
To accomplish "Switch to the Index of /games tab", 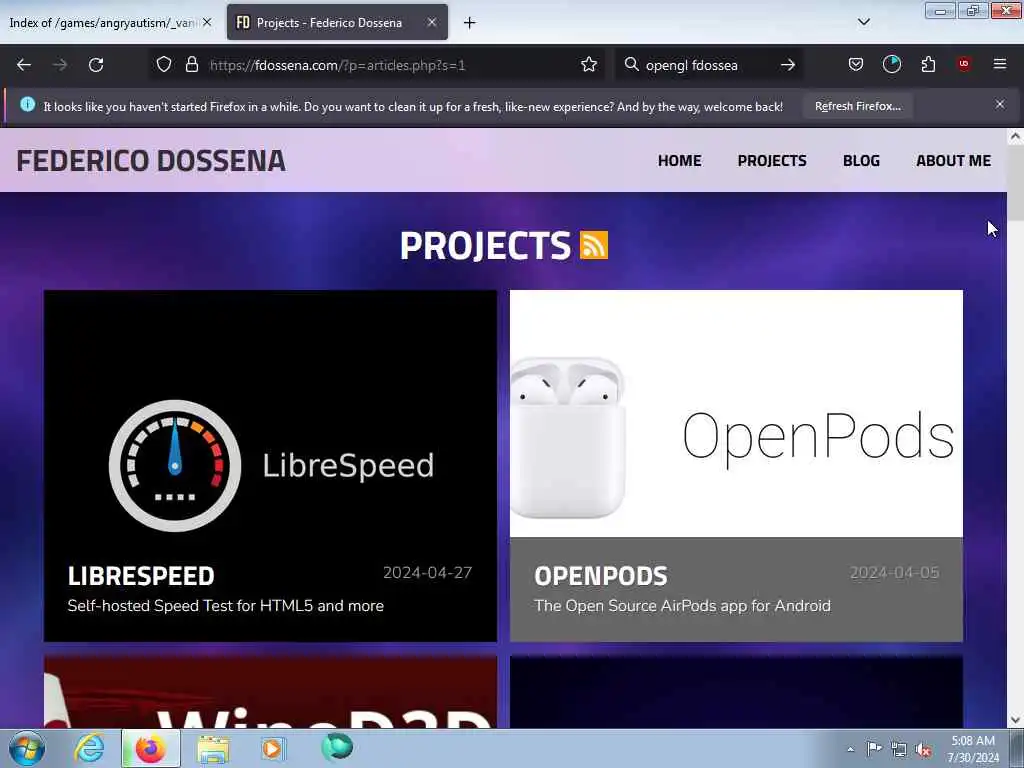I will pos(103,23).
